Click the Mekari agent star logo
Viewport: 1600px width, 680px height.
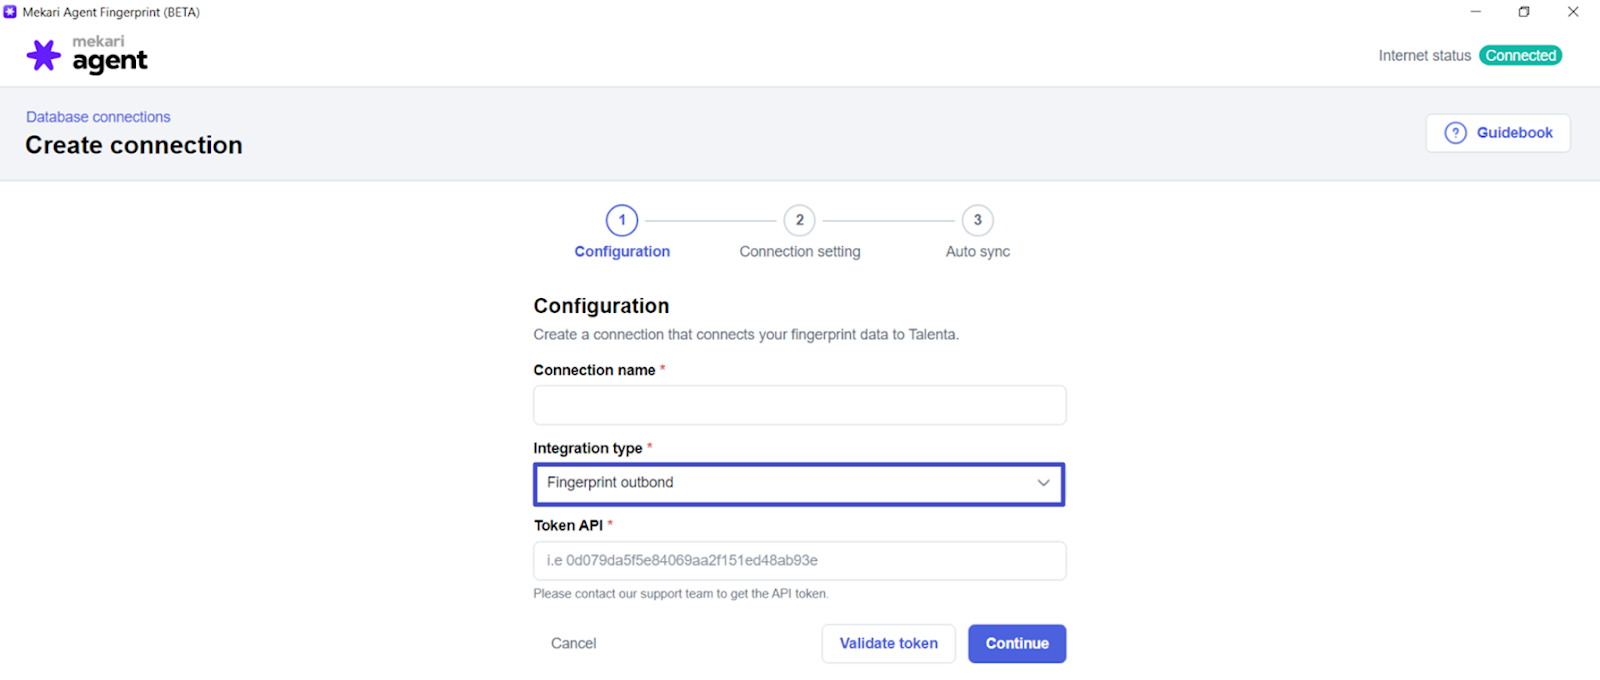click(43, 55)
